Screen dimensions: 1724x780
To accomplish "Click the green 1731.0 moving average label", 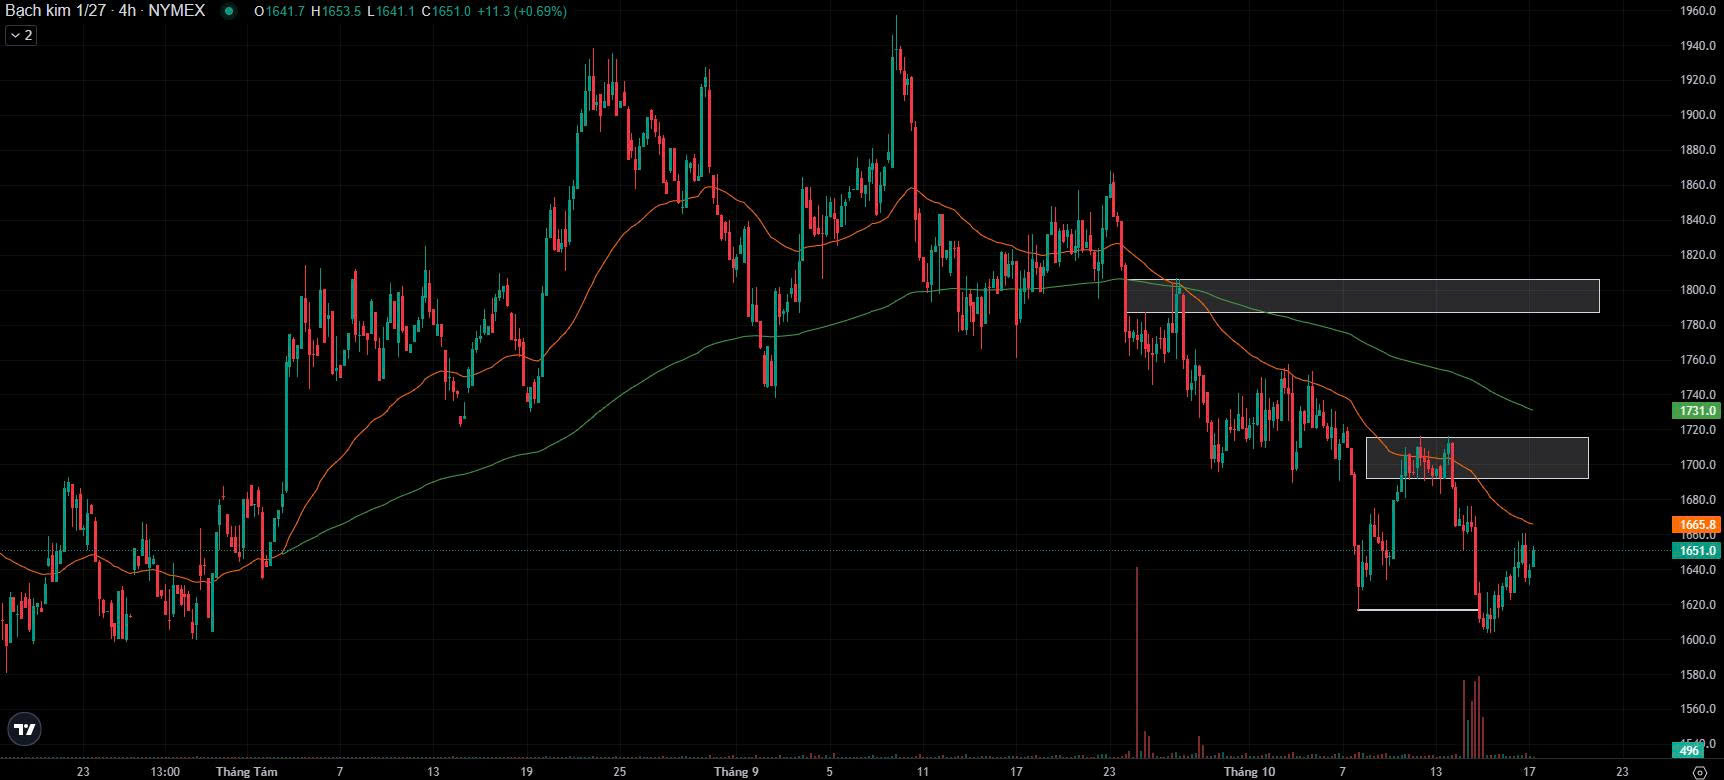I will click(1697, 411).
